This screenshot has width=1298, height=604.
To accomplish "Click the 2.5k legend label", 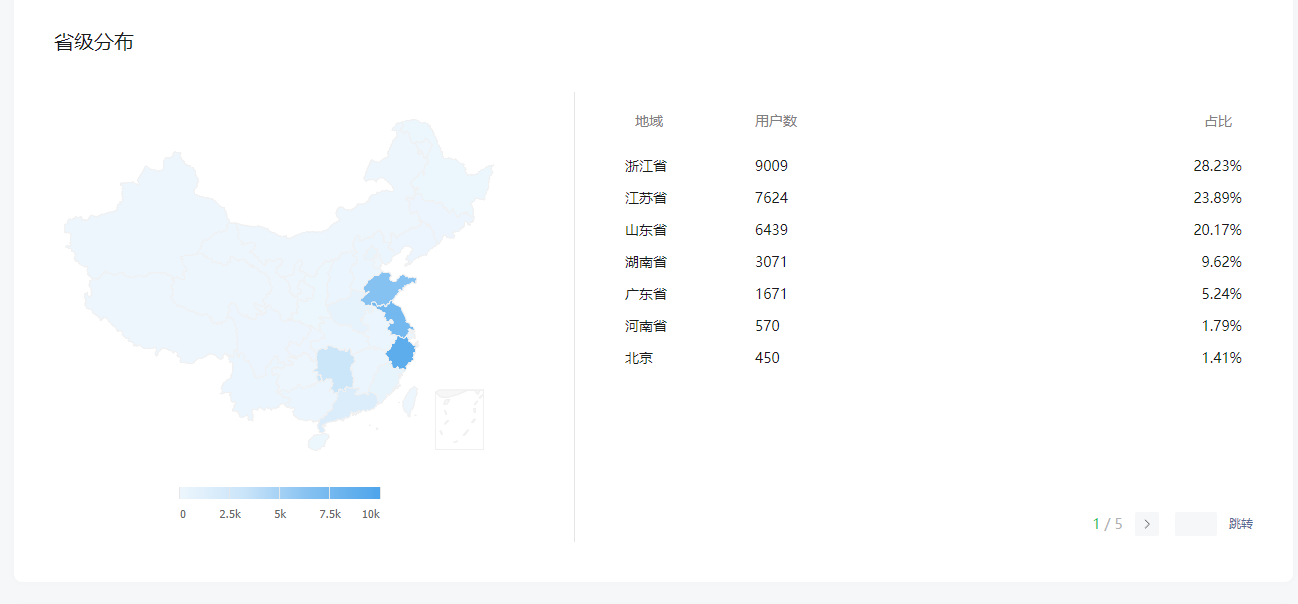I will coord(230,514).
